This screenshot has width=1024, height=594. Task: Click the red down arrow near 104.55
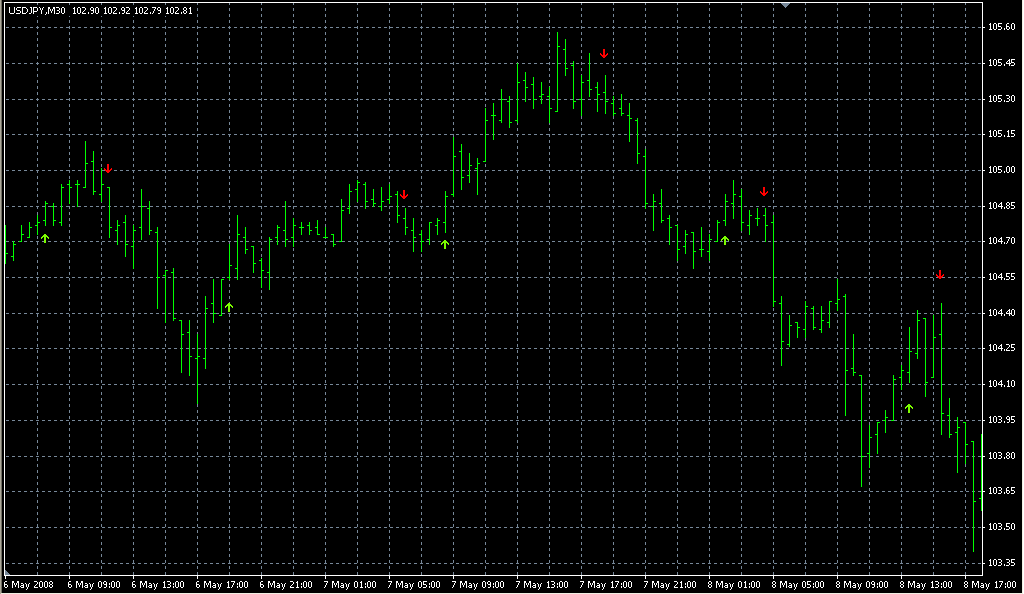tap(940, 275)
